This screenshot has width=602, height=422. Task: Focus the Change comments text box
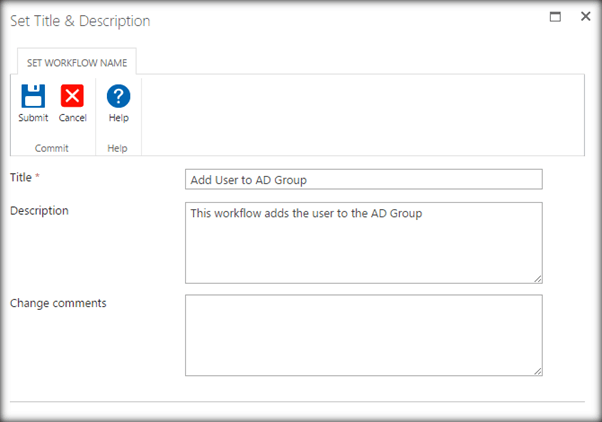click(363, 335)
